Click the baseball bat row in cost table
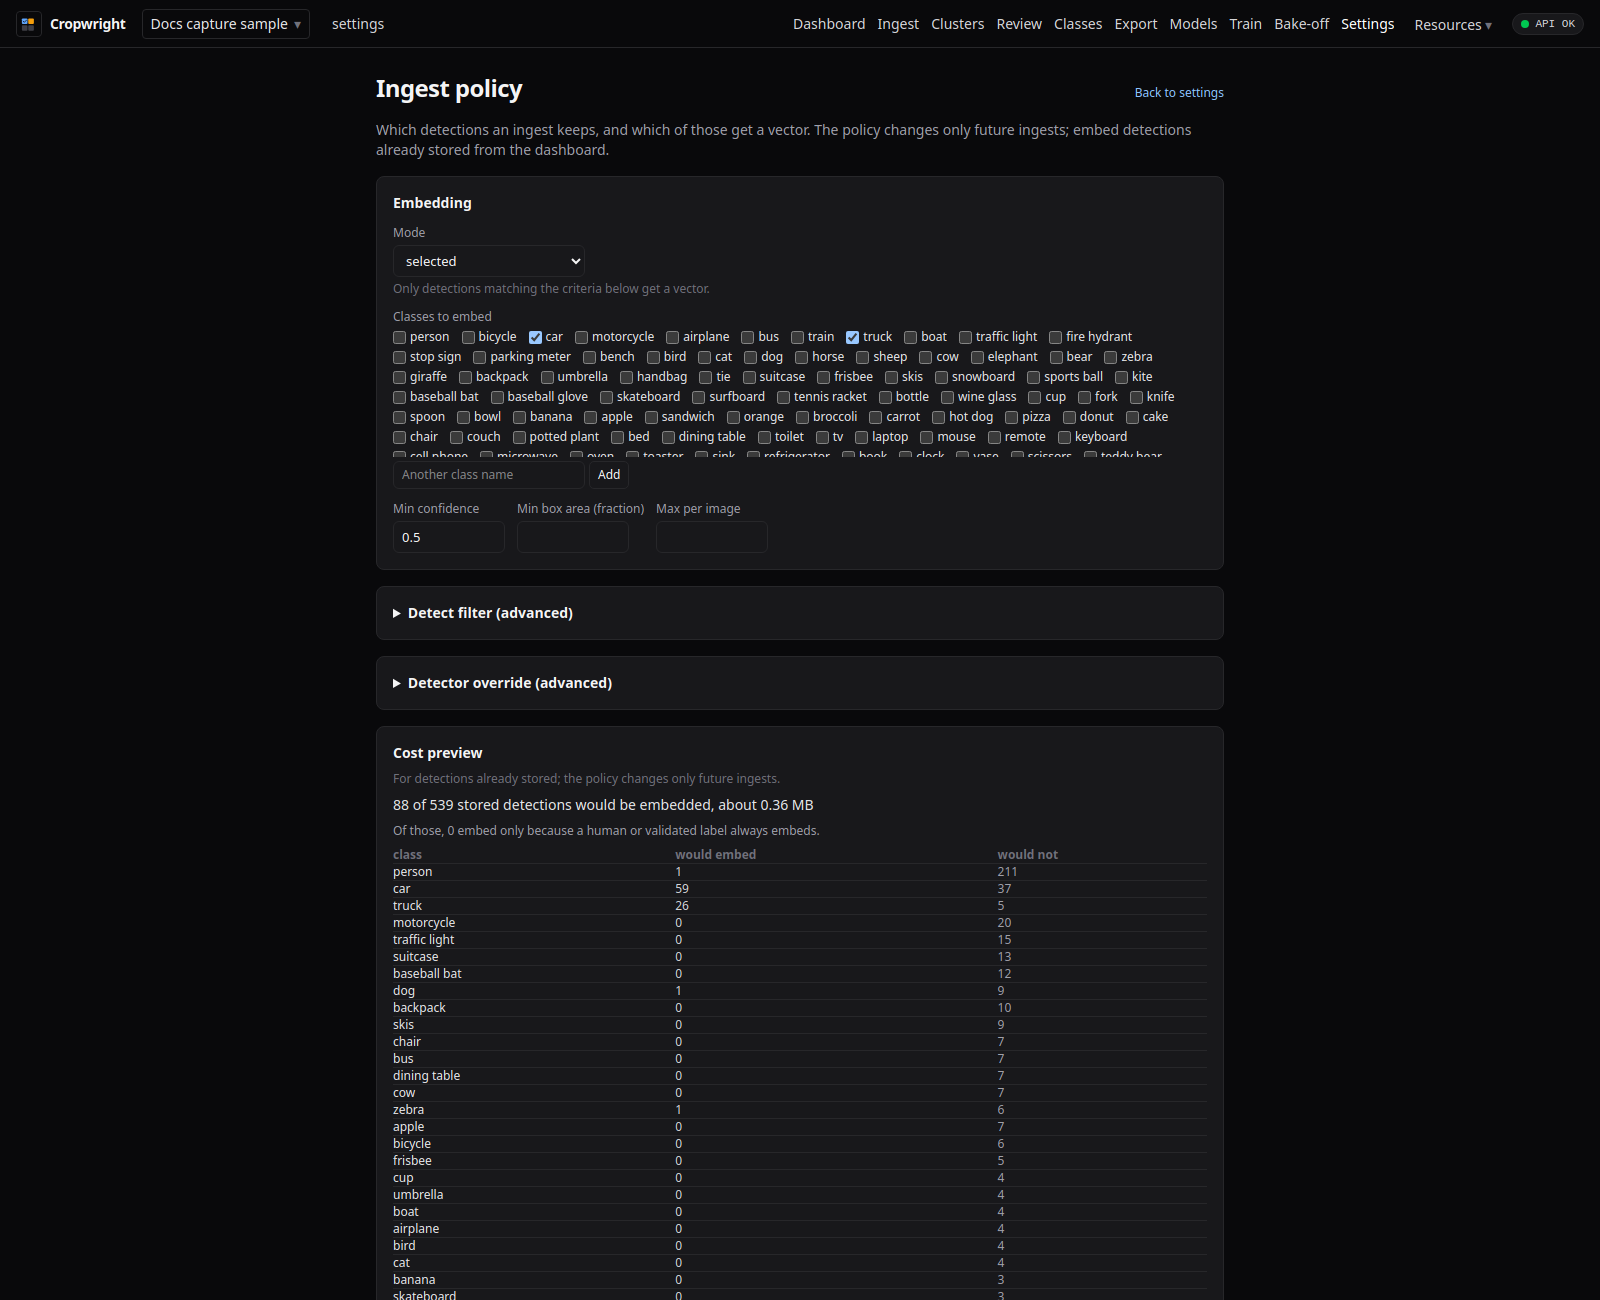The height and width of the screenshot is (1300, 1600). click(x=800, y=974)
